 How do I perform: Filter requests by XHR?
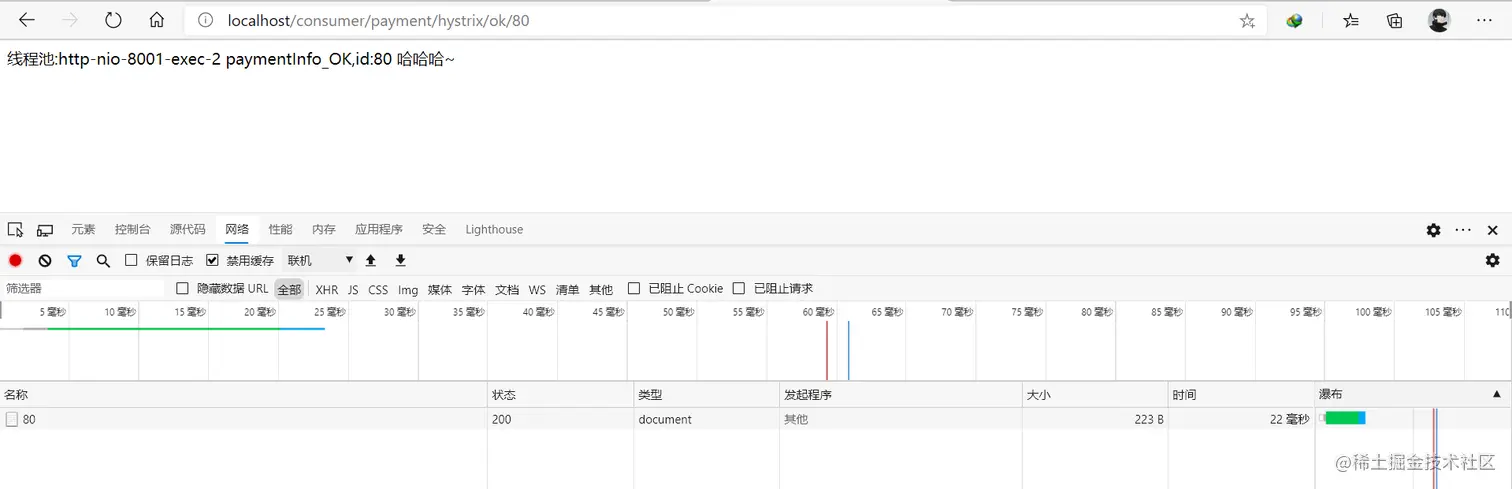coord(327,289)
